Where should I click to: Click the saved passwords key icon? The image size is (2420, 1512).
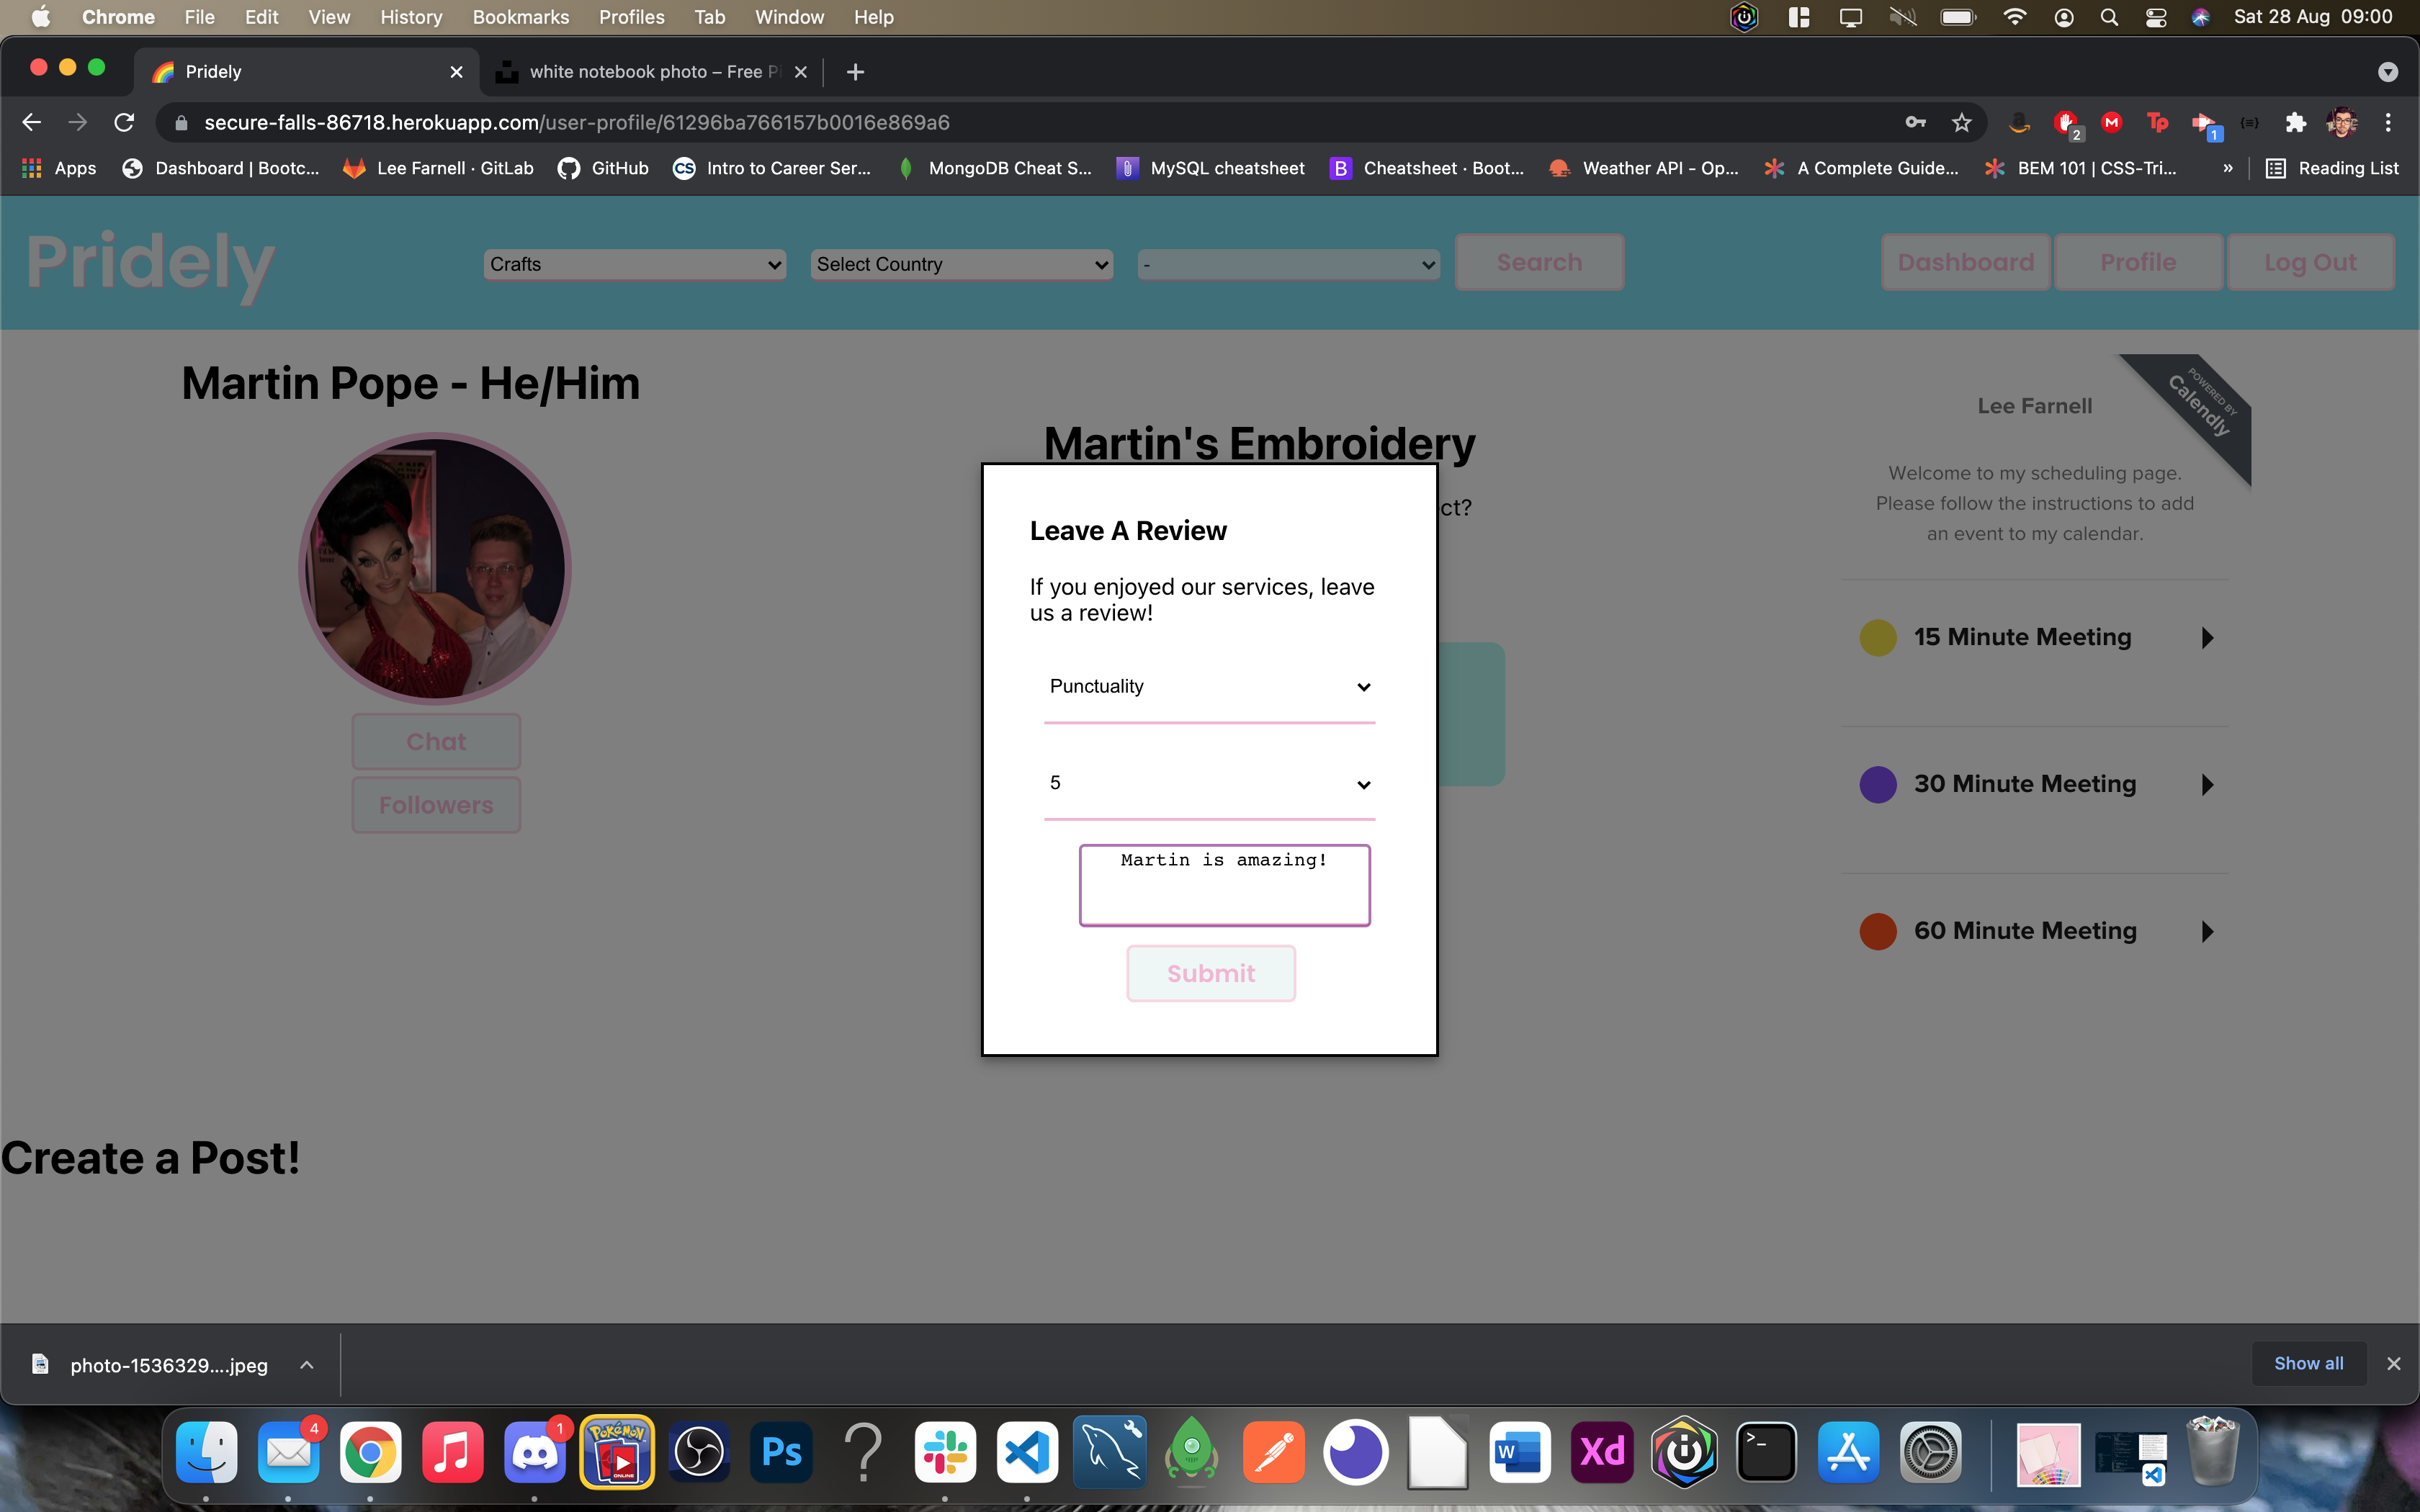pyautogui.click(x=1915, y=122)
